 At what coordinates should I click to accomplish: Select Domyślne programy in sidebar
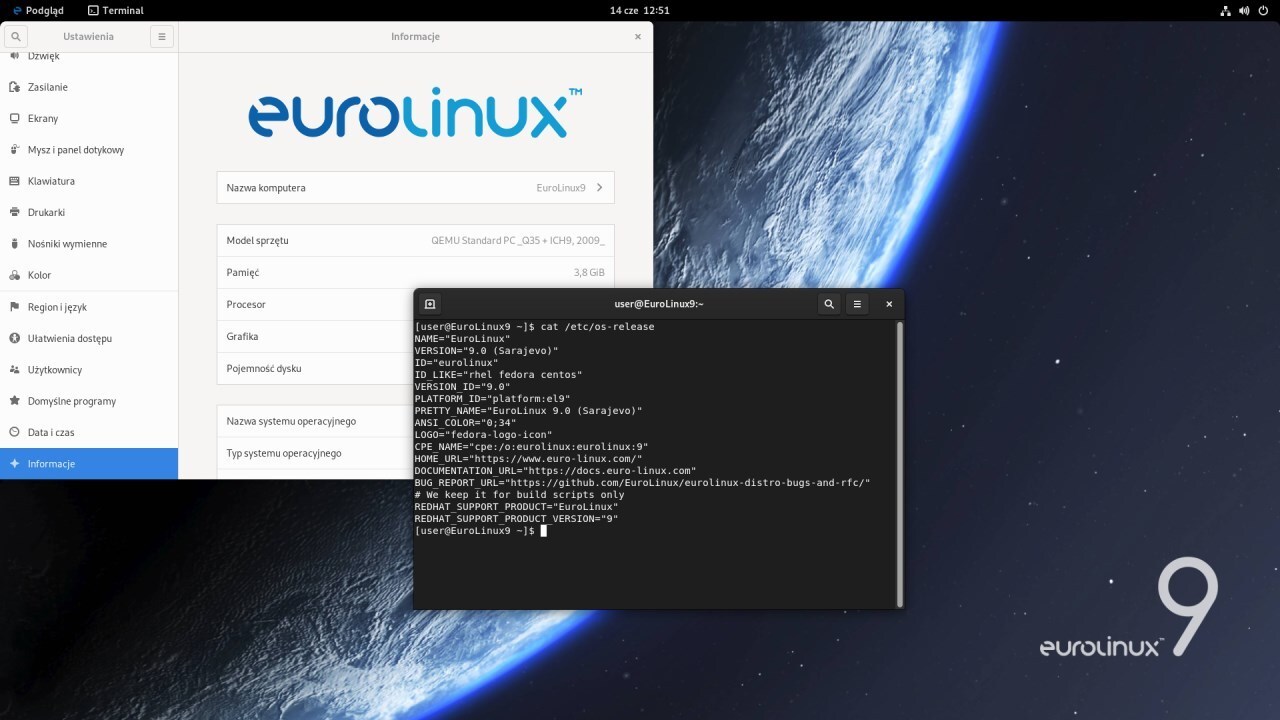89,401
